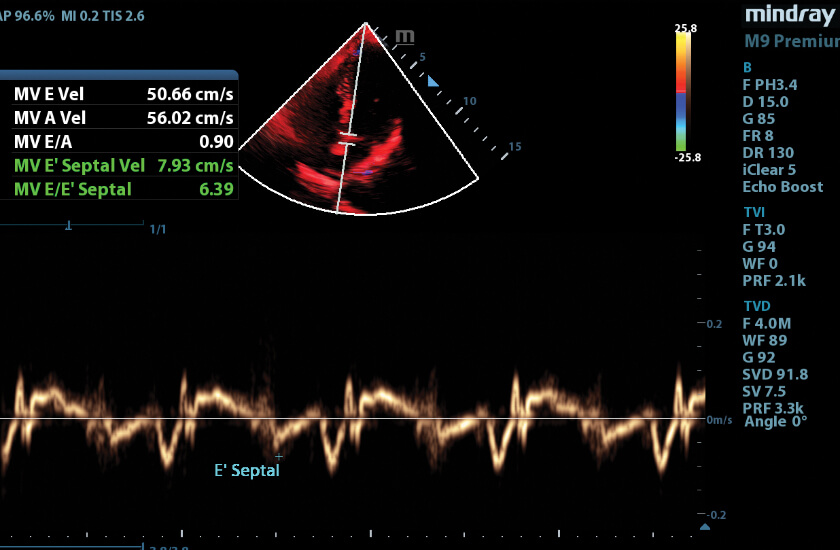Select the MV E/A ratio row

120,141
